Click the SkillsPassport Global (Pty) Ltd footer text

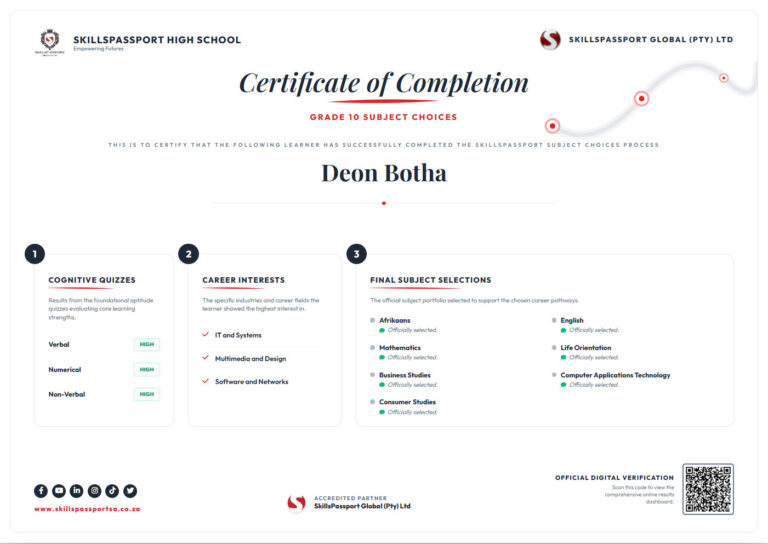pos(362,506)
